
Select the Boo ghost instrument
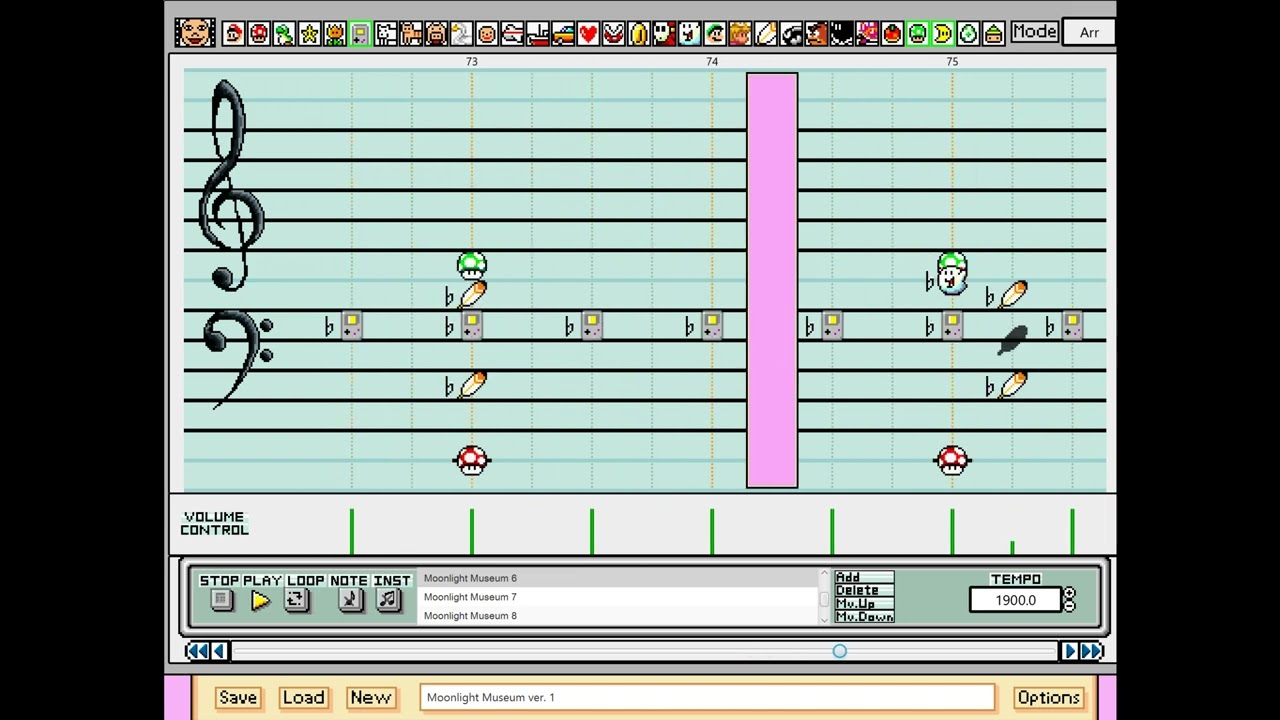pyautogui.click(x=689, y=34)
